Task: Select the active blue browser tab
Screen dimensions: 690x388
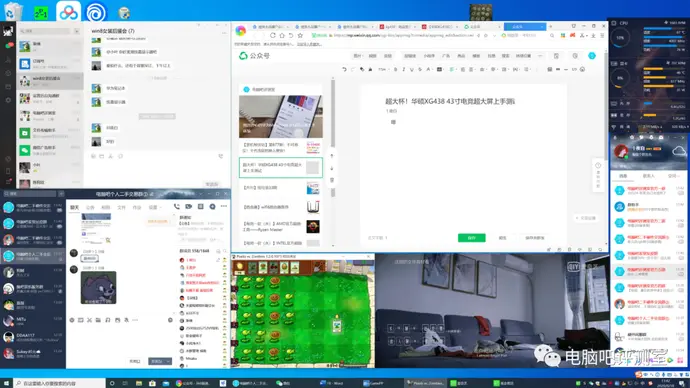Action: point(525,26)
